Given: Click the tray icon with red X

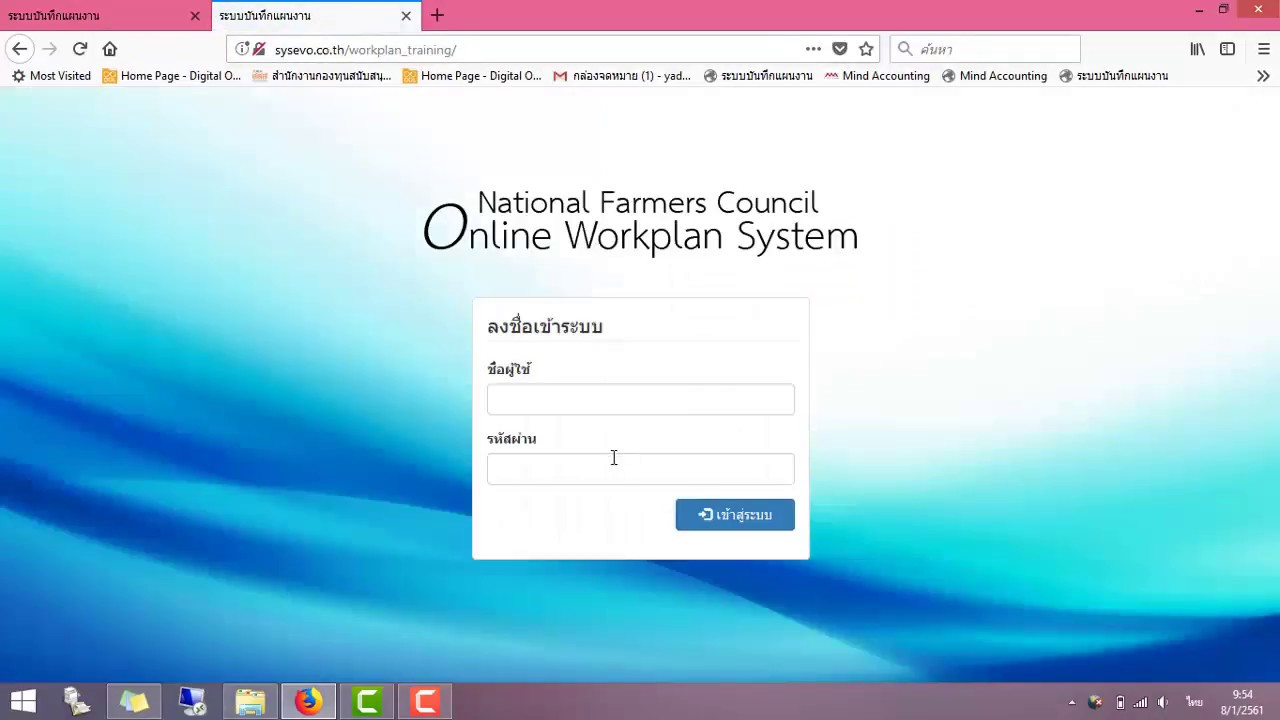Looking at the screenshot, I should (1095, 703).
